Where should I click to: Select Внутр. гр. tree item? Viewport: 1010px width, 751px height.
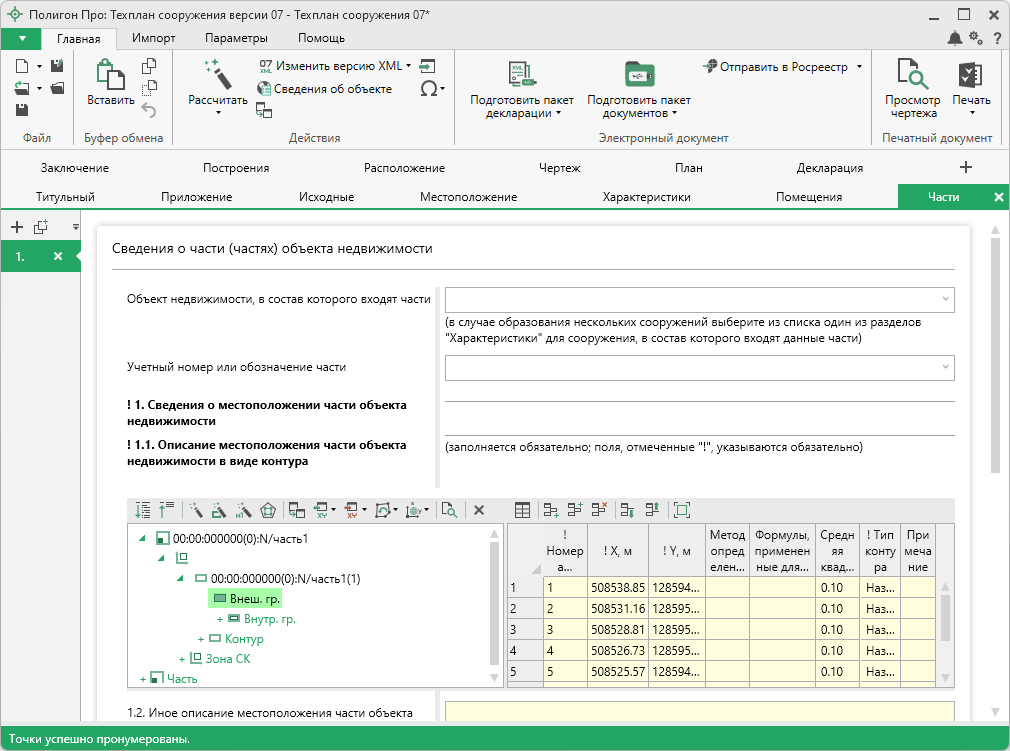point(270,619)
